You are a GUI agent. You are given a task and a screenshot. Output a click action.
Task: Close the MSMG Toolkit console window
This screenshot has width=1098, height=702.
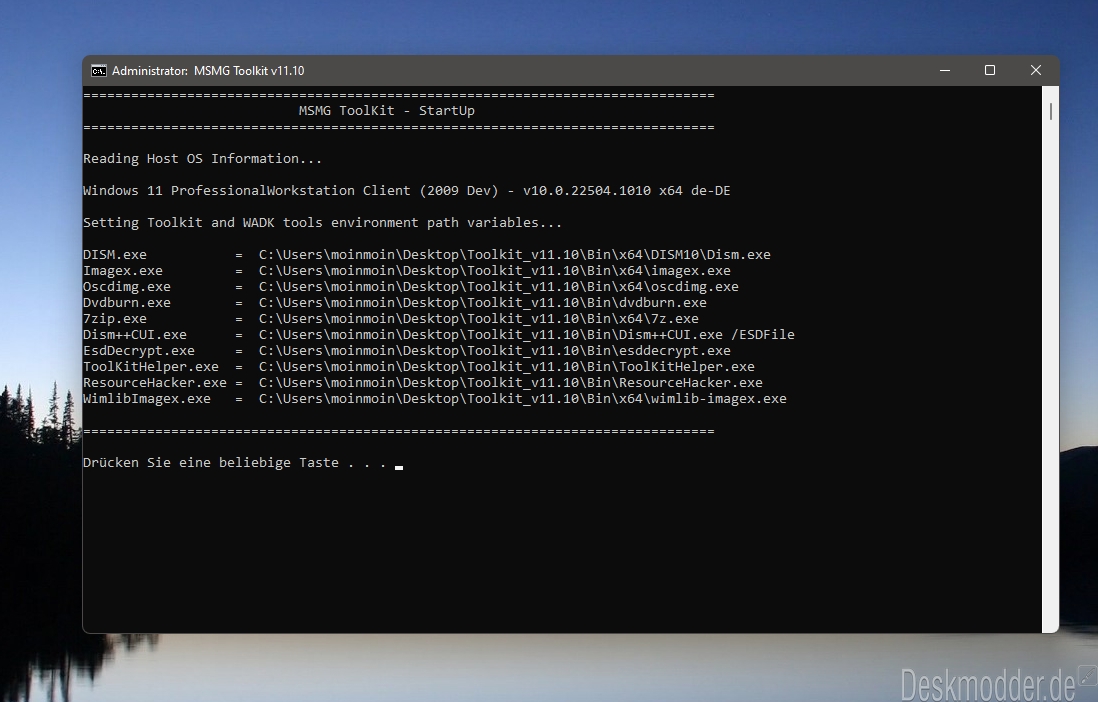[x=1036, y=70]
